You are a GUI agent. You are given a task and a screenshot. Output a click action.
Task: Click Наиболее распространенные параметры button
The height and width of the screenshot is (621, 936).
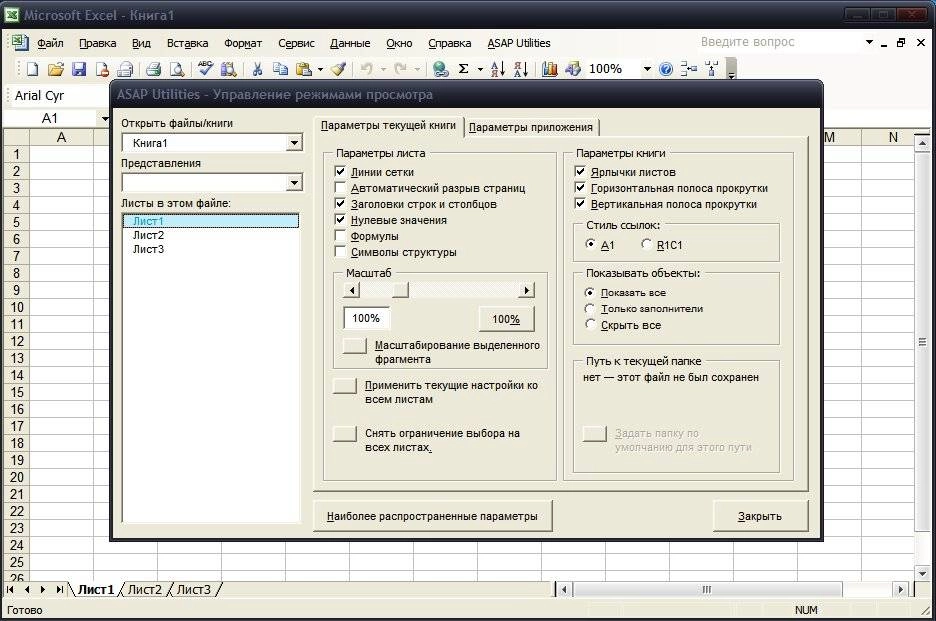click(x=432, y=516)
